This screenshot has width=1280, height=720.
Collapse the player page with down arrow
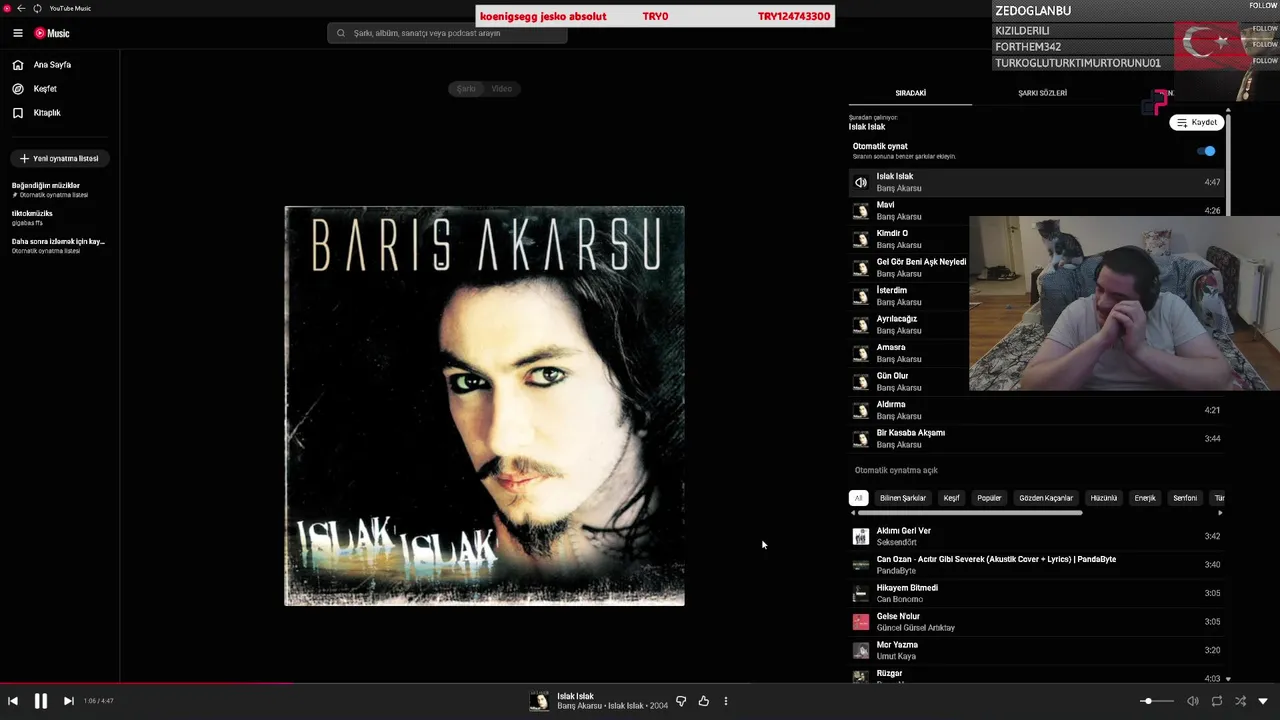[1263, 701]
